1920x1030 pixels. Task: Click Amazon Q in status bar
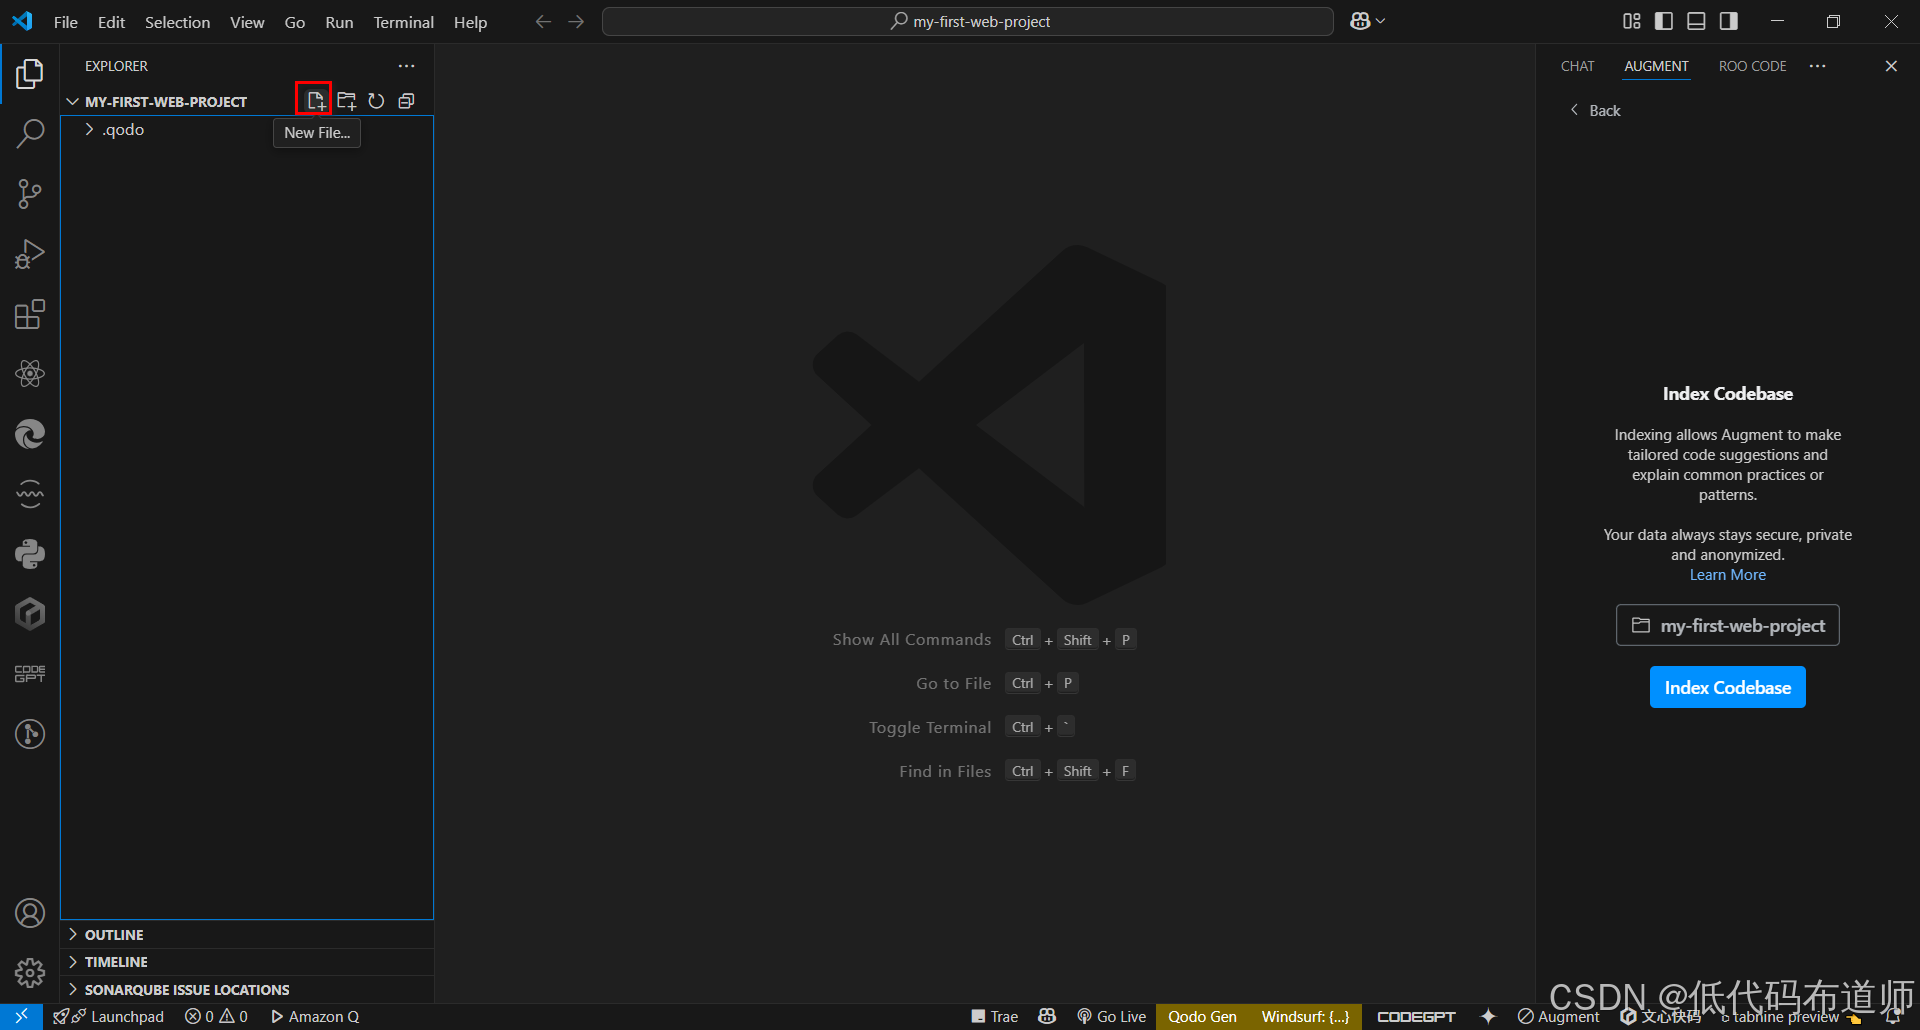315,1016
